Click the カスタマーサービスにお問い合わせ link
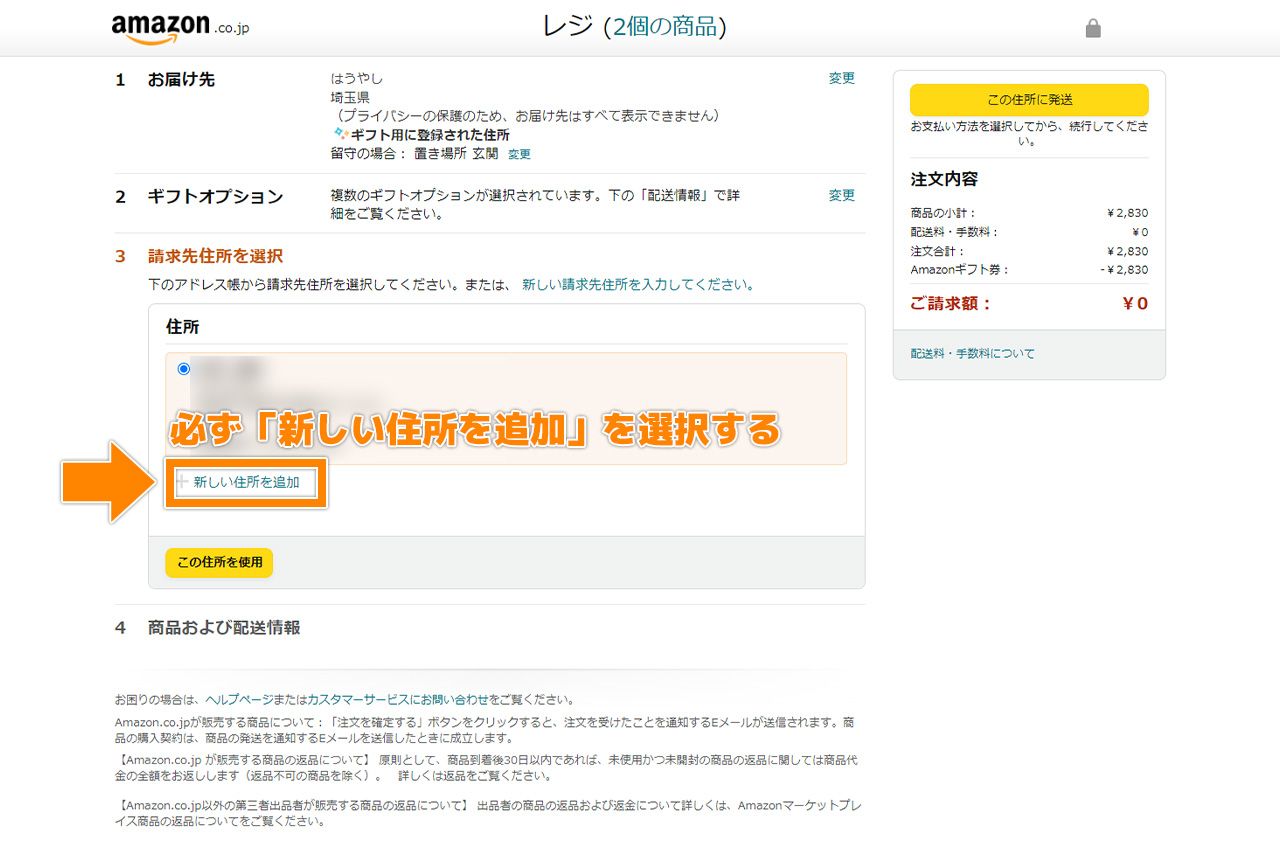Screen dimensions: 1280x854 398,700
